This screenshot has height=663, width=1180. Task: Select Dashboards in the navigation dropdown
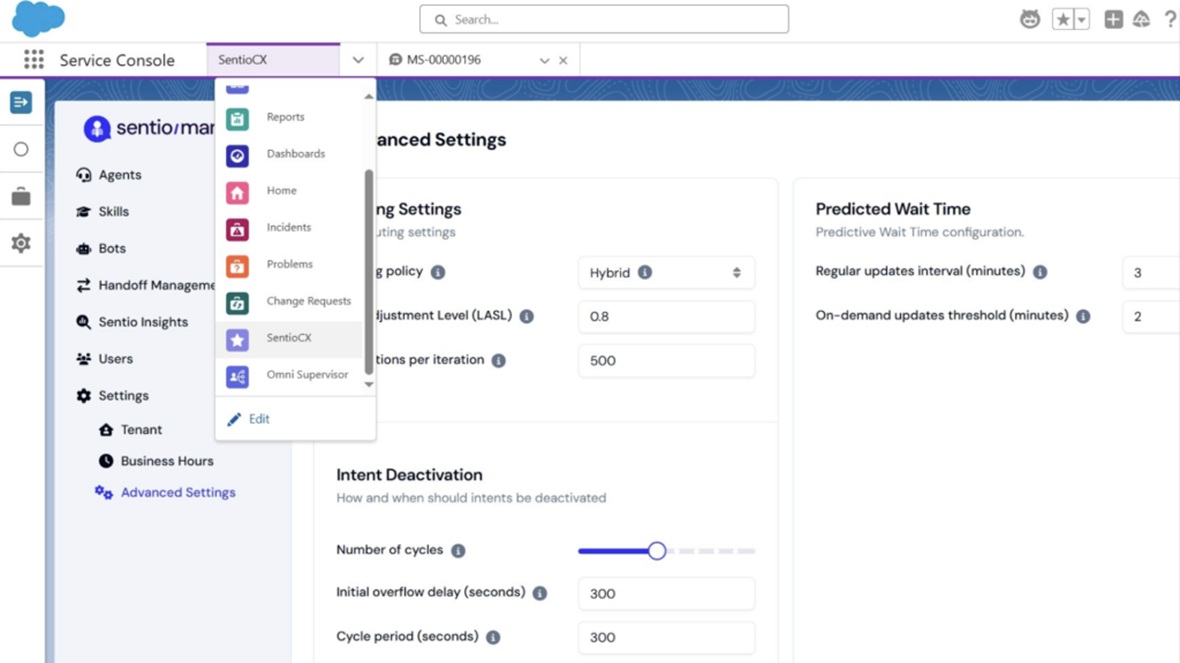[289, 154]
